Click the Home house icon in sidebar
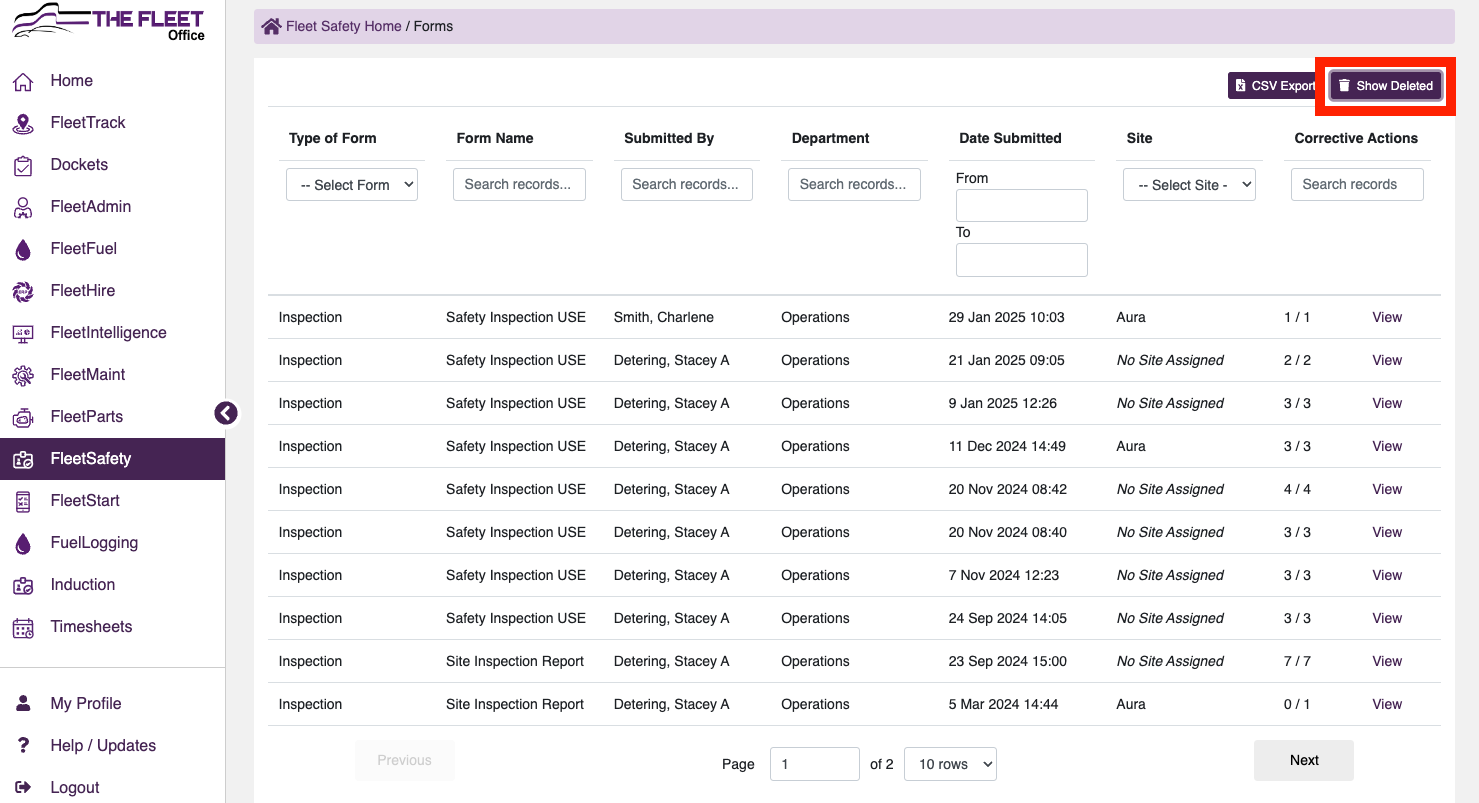Screen dimensions: 1479x803 click(23, 82)
